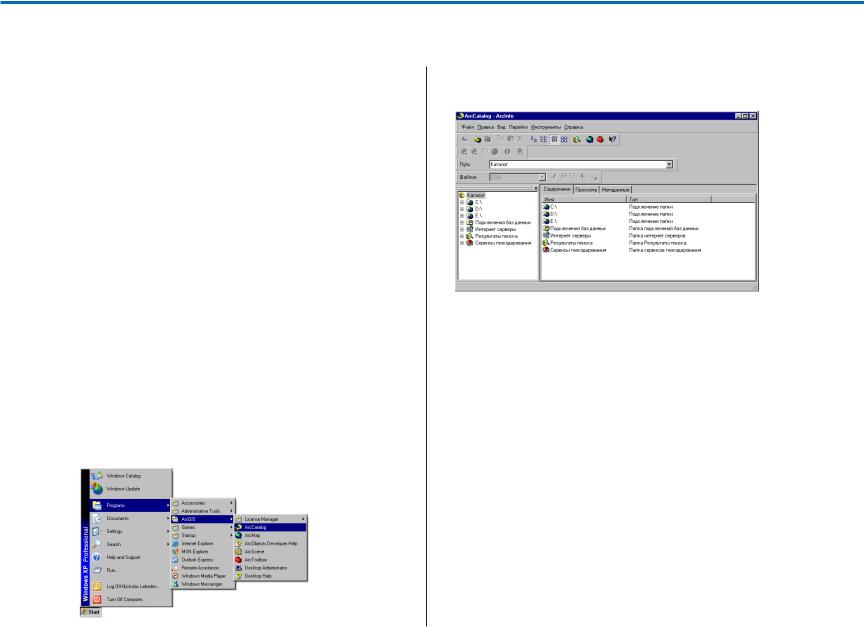Switch to Thumbnails view toolbar button

click(564, 139)
